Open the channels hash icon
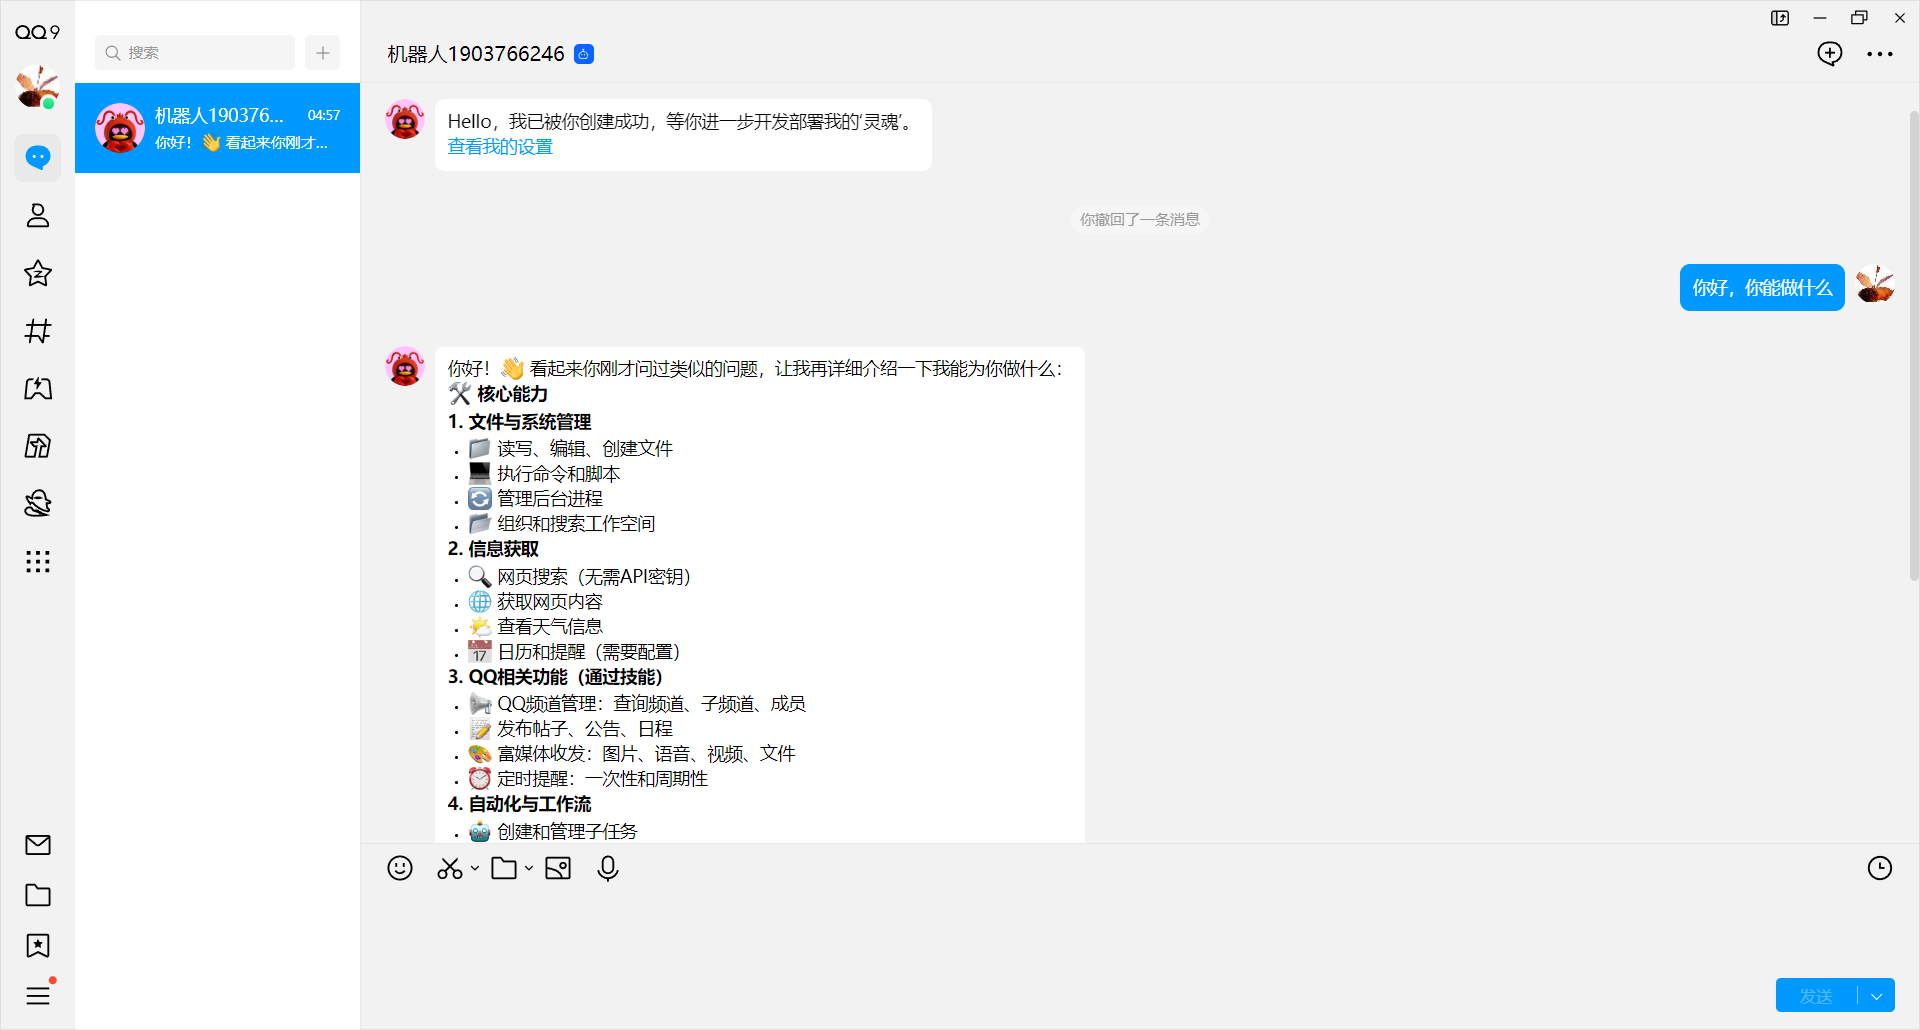 pos(38,331)
